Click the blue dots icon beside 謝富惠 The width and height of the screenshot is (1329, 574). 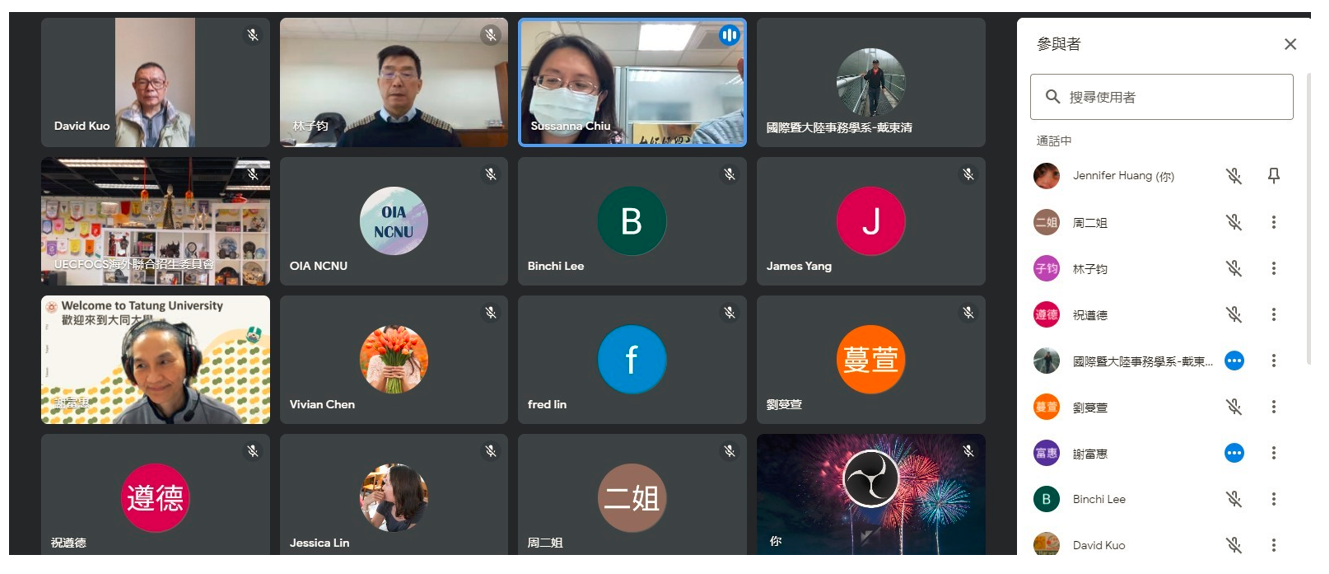1234,453
